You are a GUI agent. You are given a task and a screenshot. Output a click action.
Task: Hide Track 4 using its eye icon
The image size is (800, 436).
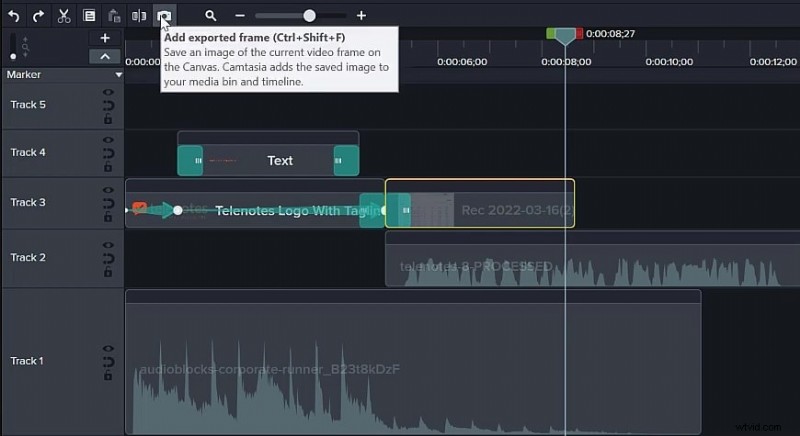click(x=108, y=140)
